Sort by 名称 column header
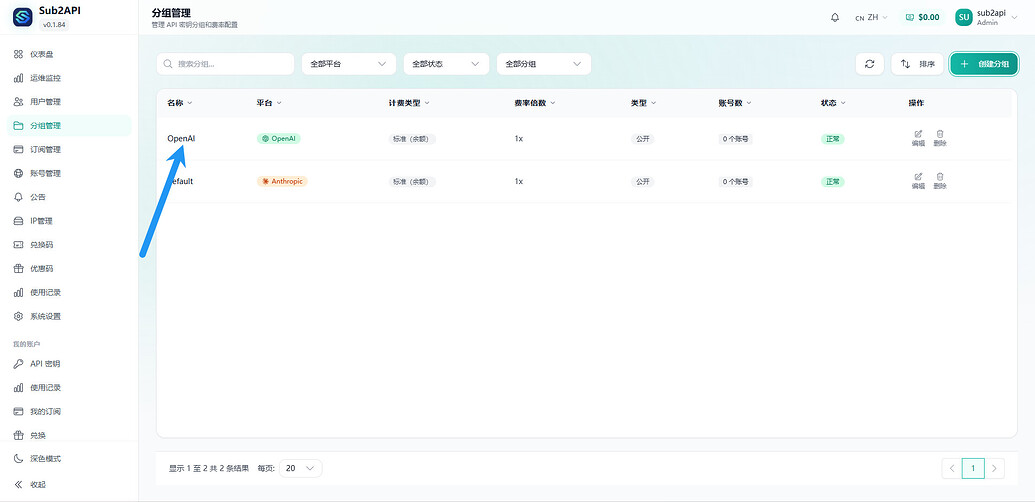This screenshot has width=1035, height=502. 180,103
